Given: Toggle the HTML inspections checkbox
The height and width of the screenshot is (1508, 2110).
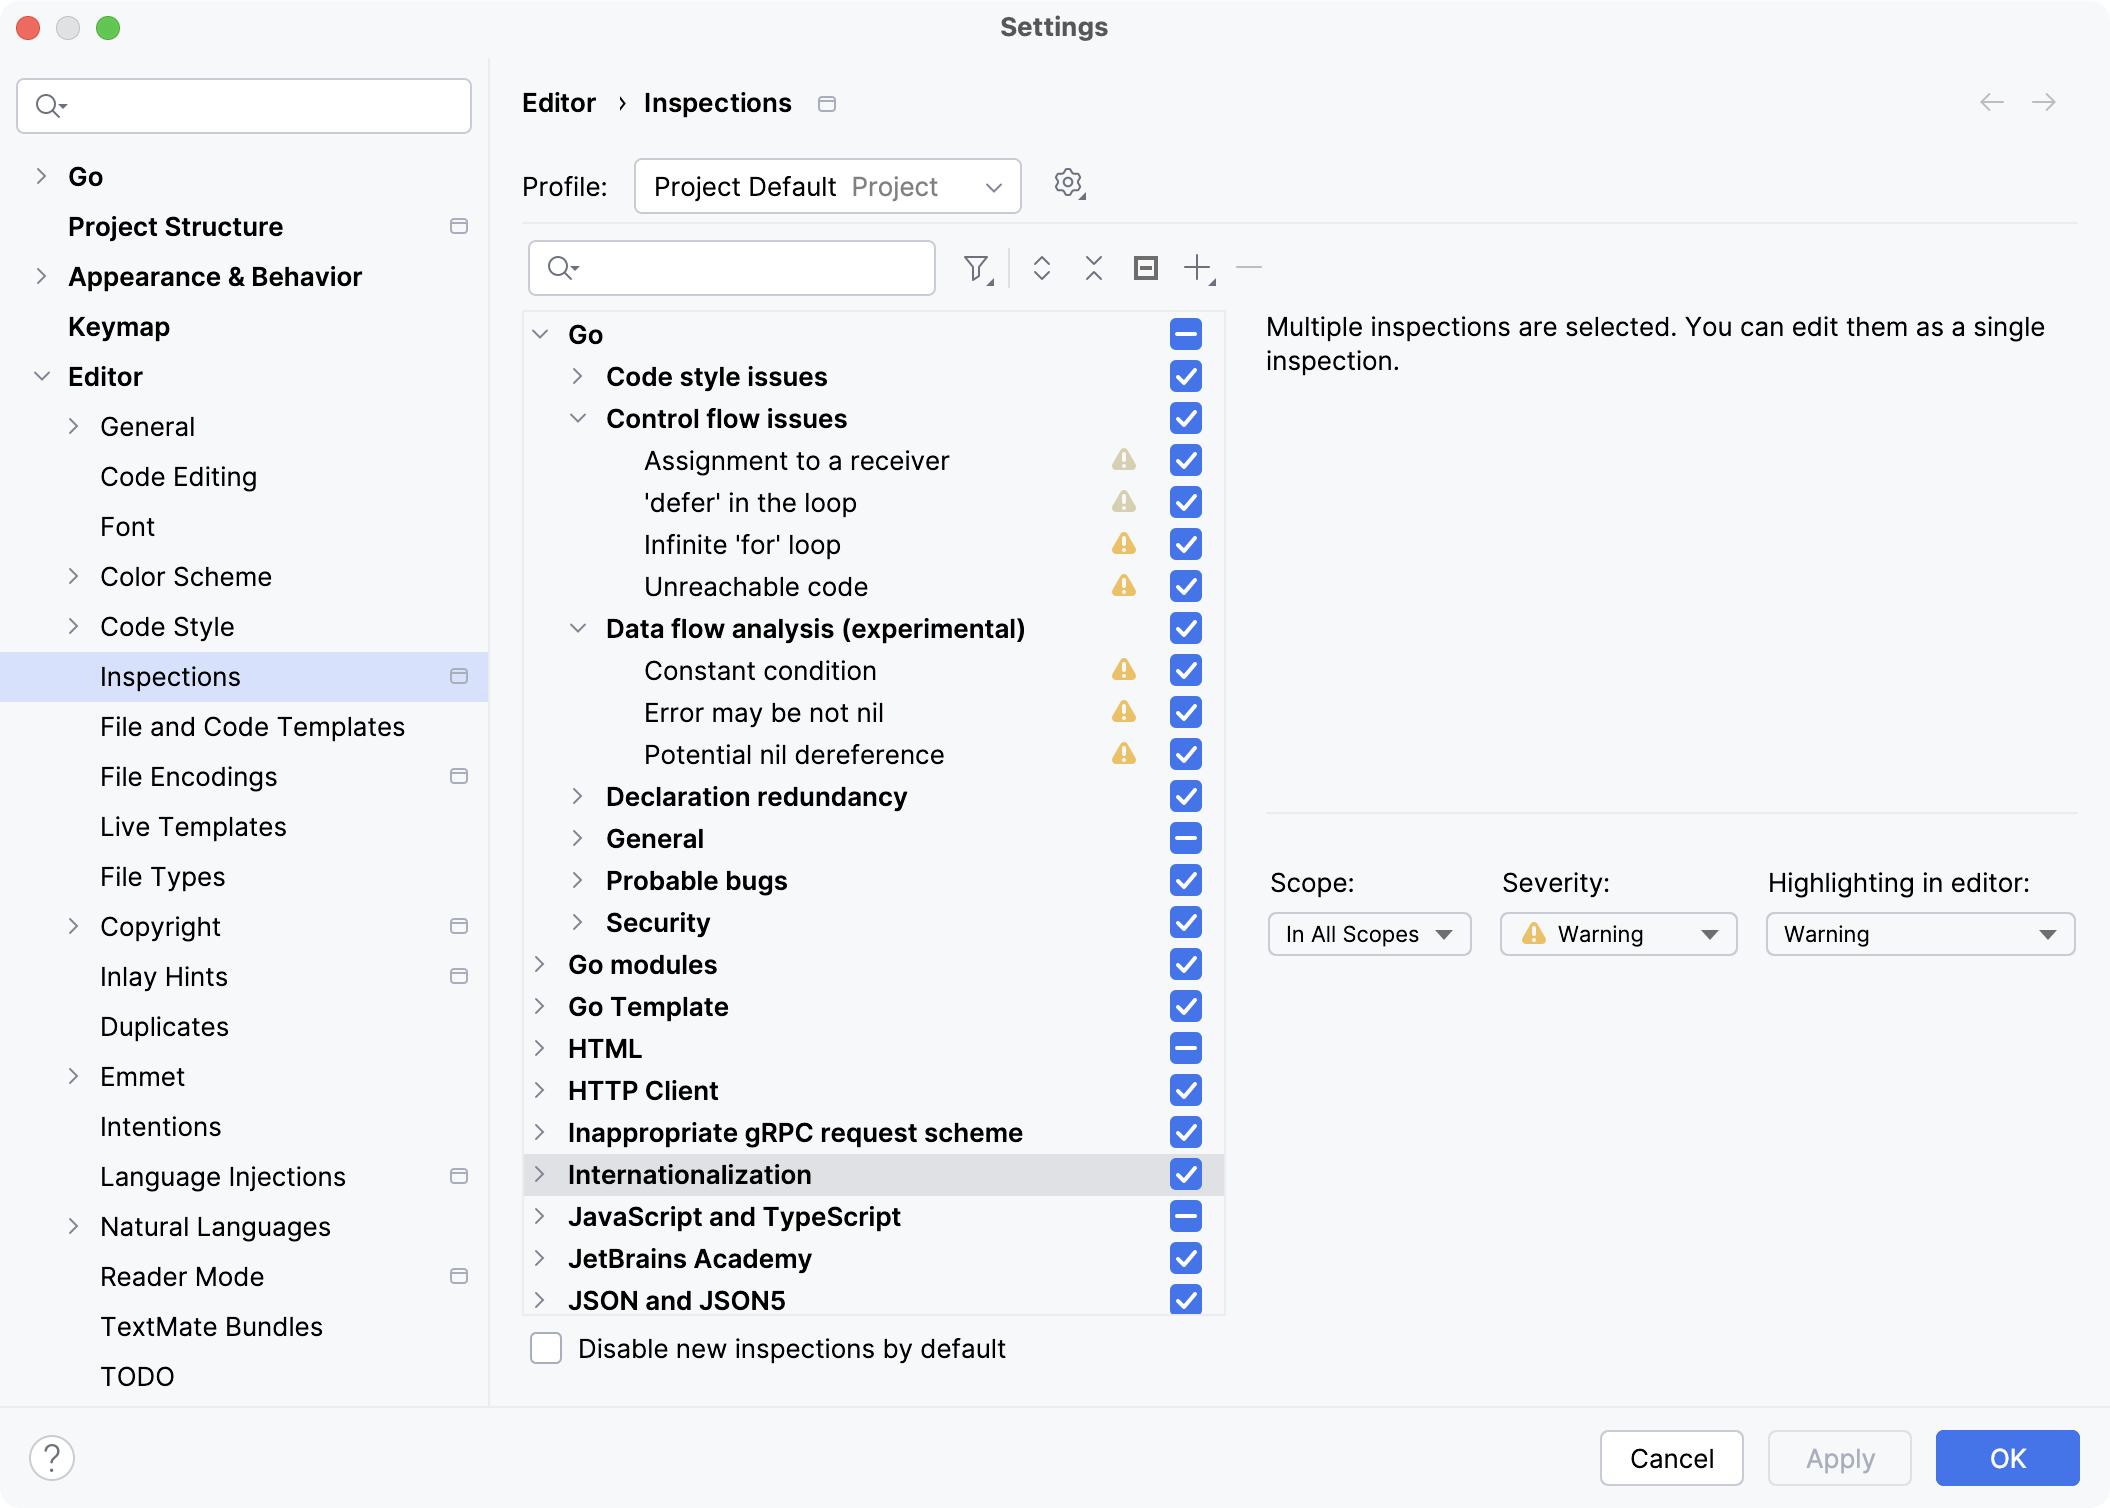Looking at the screenshot, I should (1186, 1048).
